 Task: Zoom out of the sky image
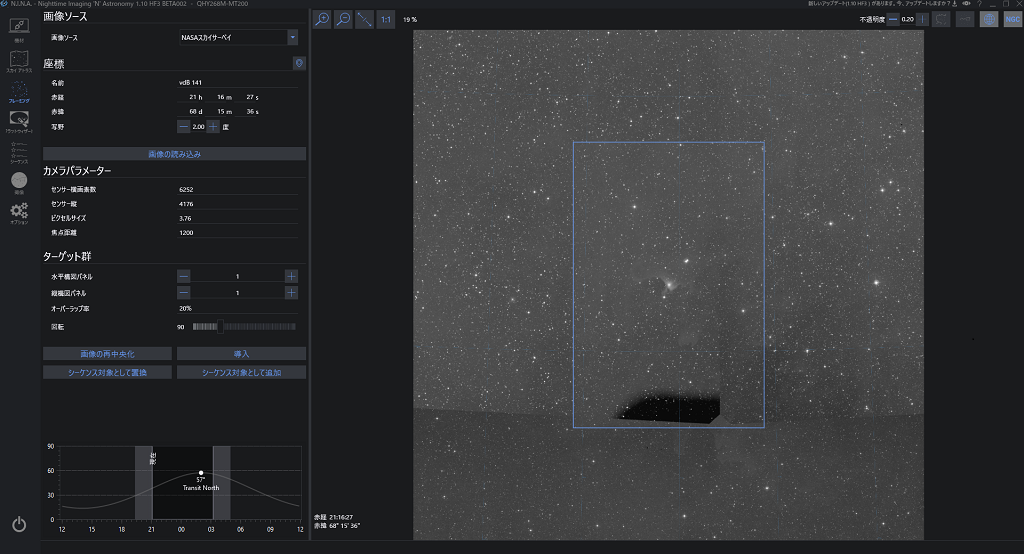coord(343,20)
